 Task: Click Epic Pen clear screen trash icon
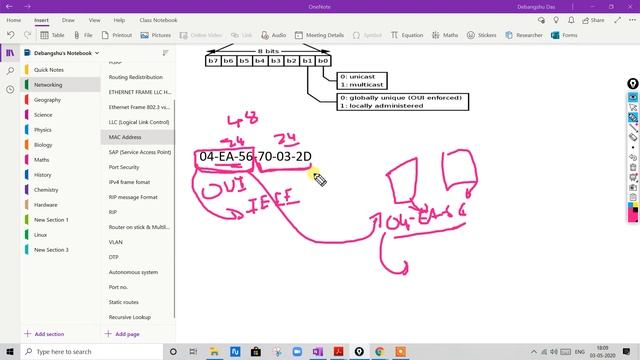(633, 167)
